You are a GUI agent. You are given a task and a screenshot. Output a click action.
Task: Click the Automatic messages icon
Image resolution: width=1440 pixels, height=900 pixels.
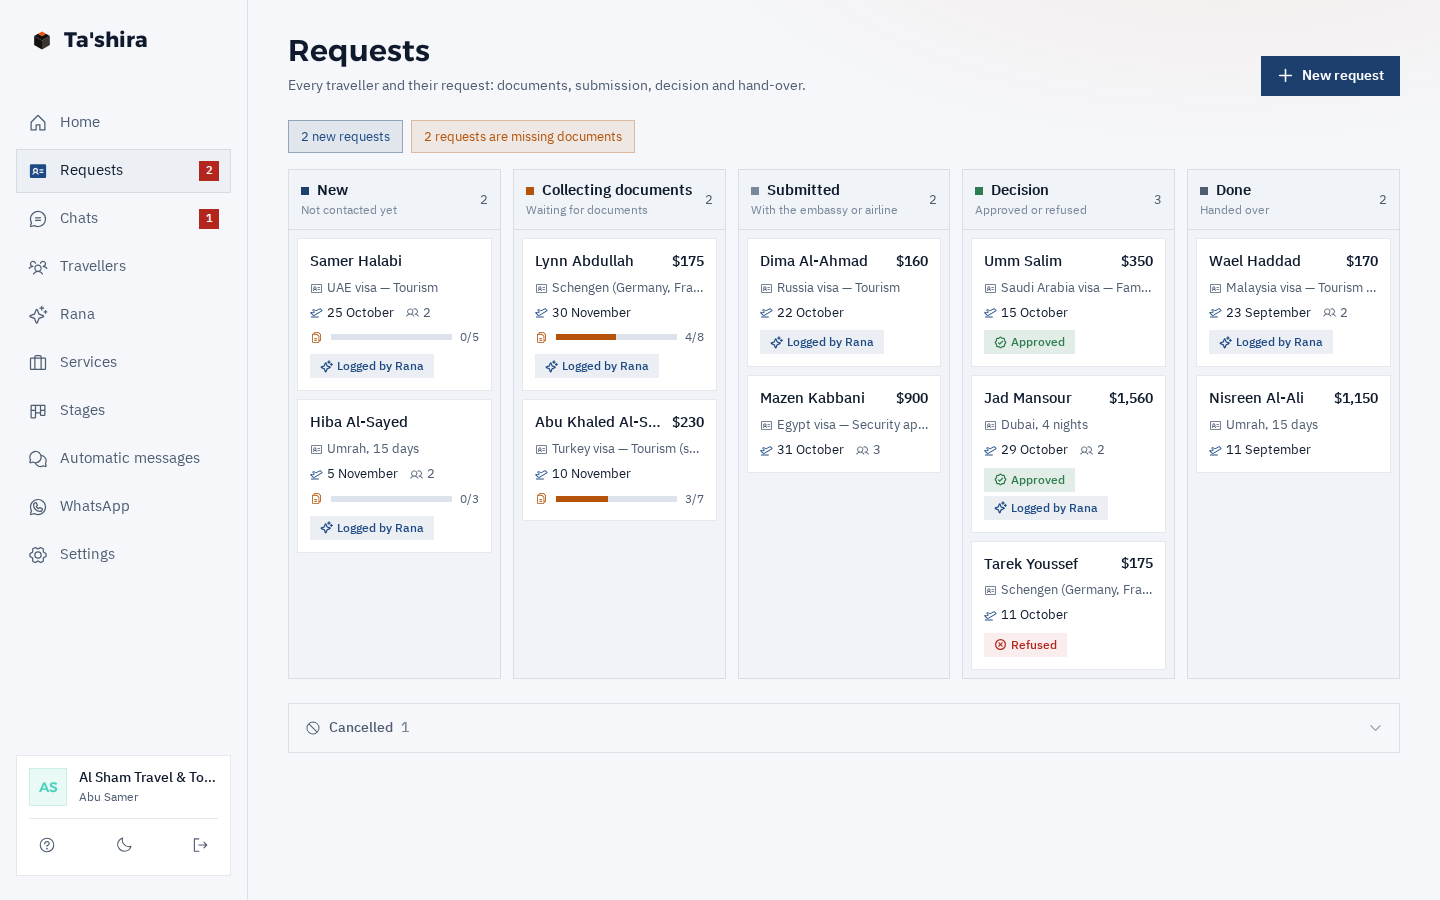(x=38, y=459)
